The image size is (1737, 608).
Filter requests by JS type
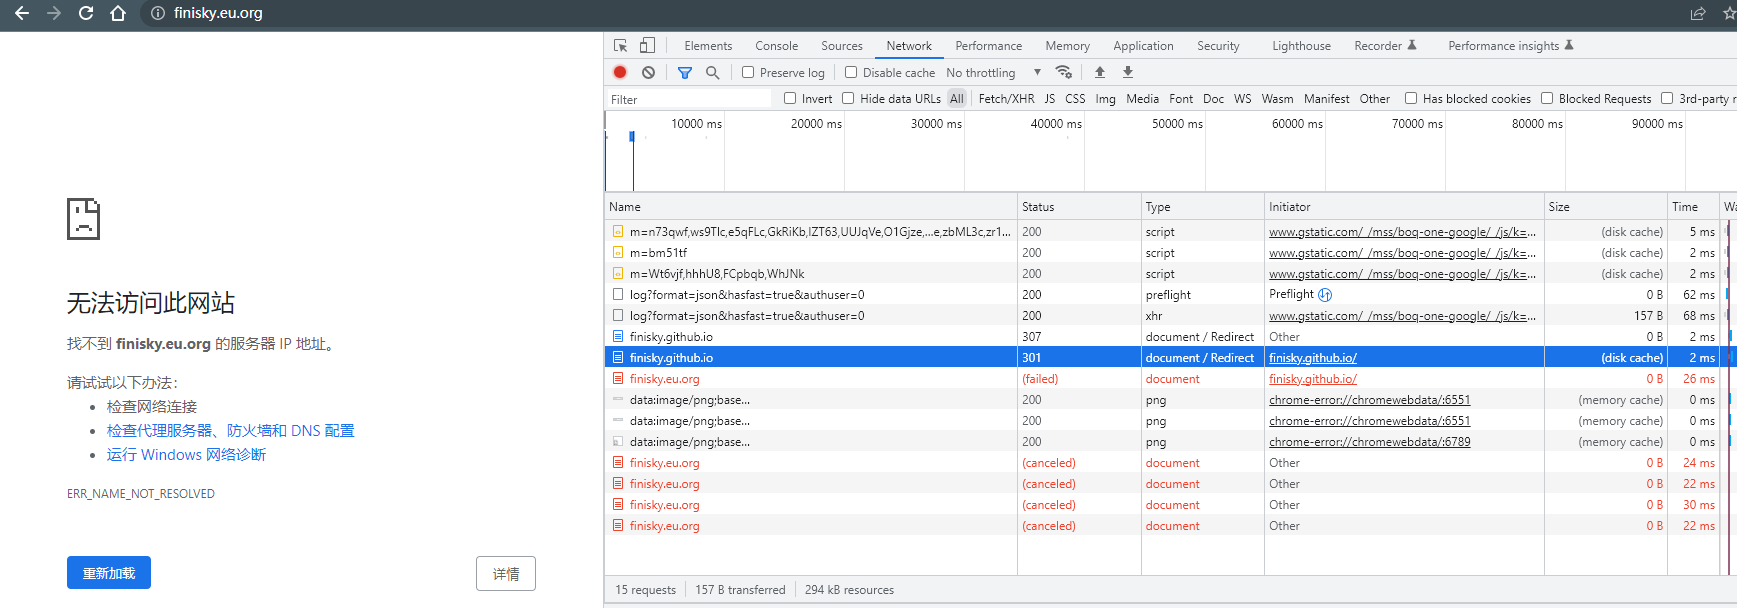[x=1050, y=99]
